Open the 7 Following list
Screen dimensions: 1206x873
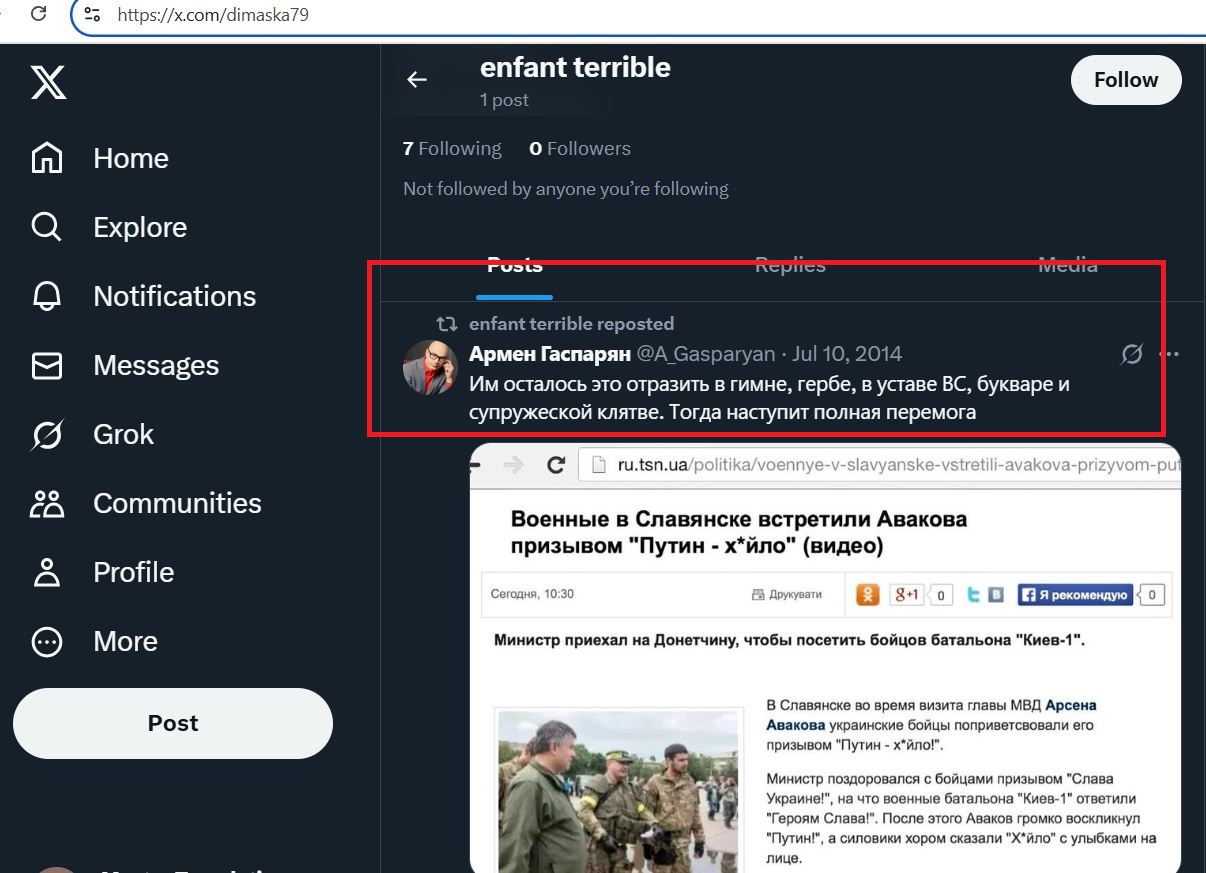[452, 149]
